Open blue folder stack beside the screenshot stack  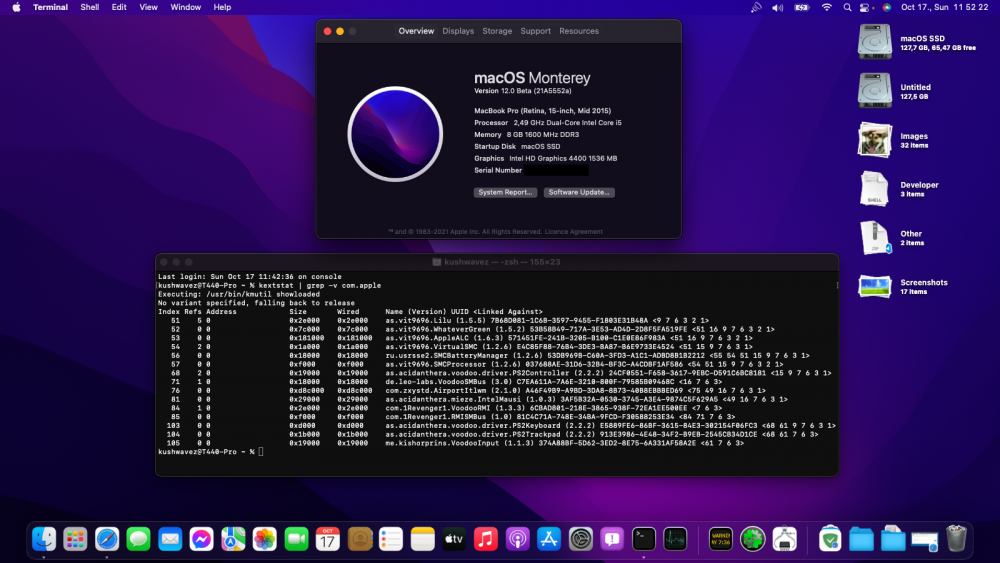coord(893,539)
